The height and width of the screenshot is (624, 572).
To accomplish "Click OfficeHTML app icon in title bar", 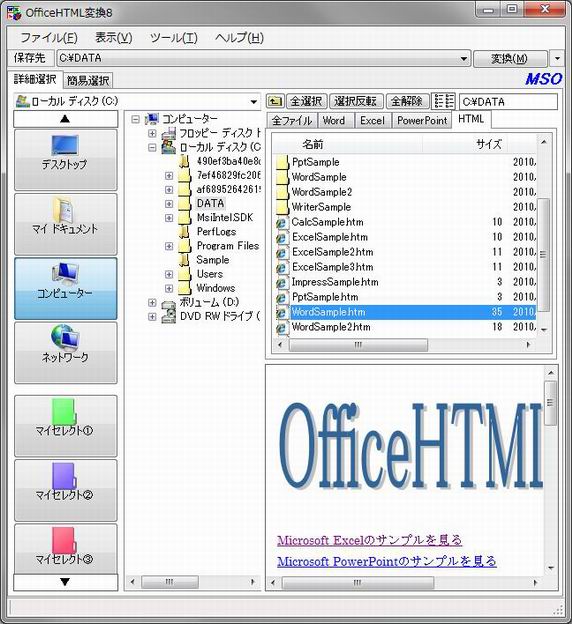I will 14,13.
